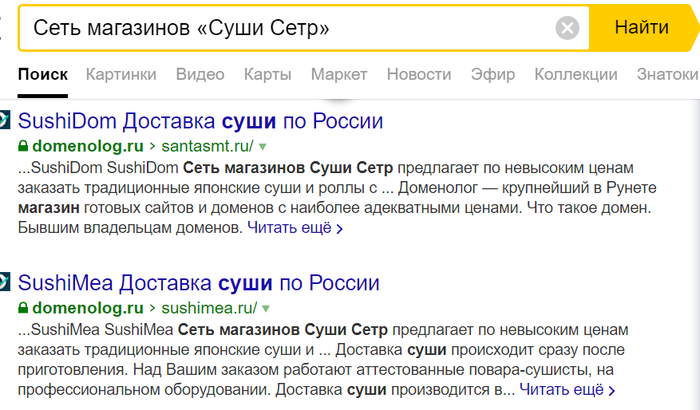Switch to the Видео tab
700x410 pixels.
[x=200, y=74]
